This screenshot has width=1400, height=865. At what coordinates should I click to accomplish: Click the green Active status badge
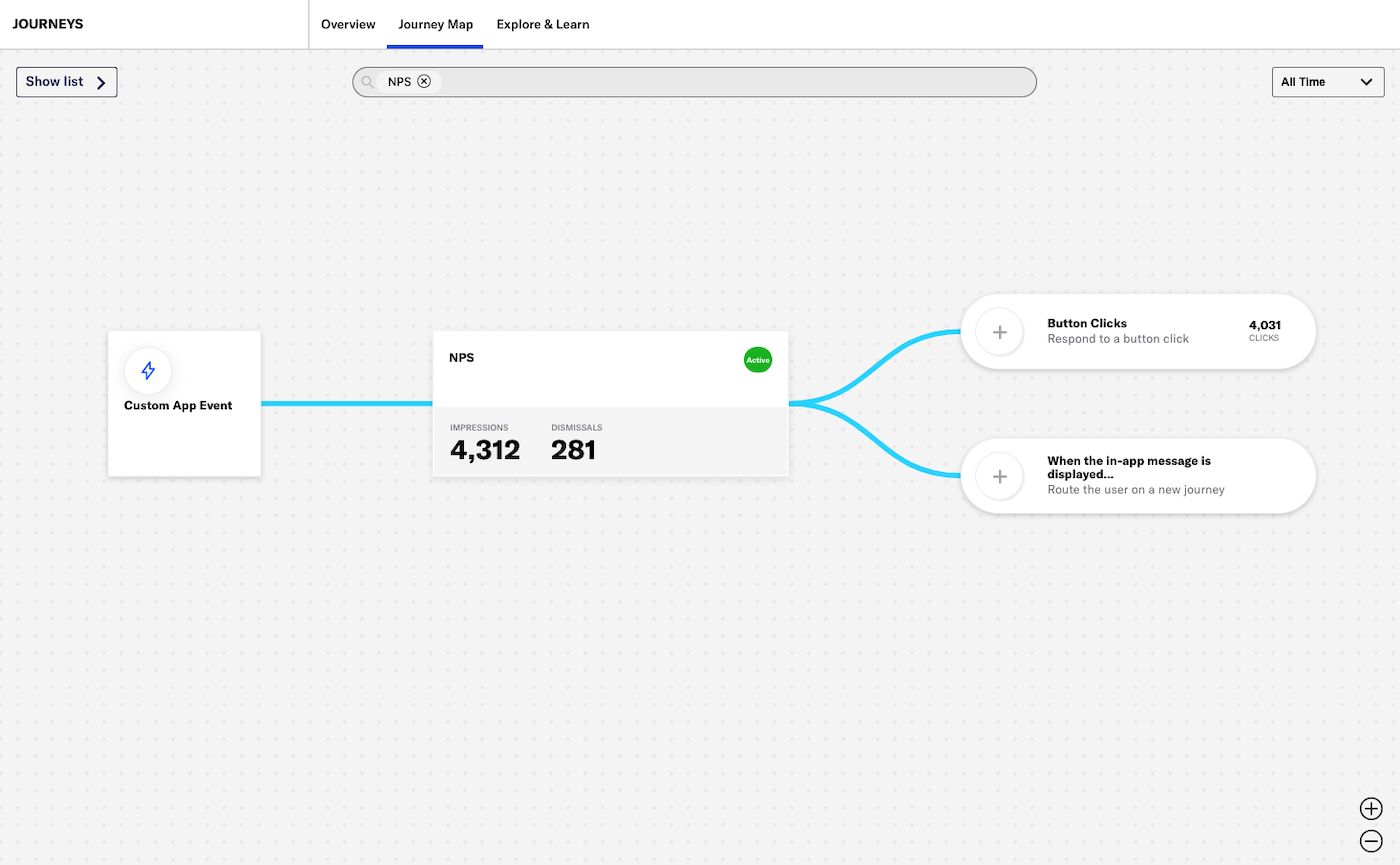coord(757,359)
